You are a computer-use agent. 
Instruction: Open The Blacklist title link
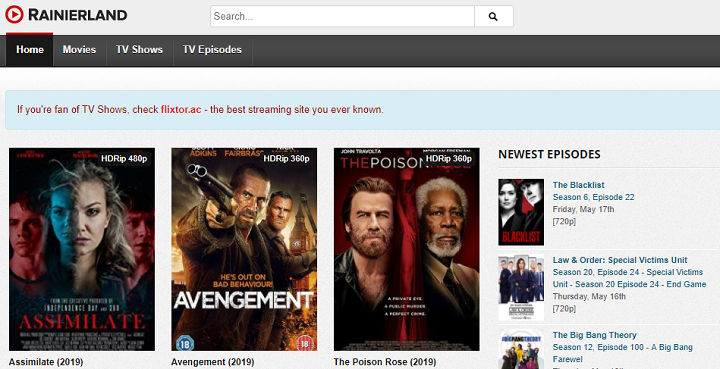pos(579,185)
